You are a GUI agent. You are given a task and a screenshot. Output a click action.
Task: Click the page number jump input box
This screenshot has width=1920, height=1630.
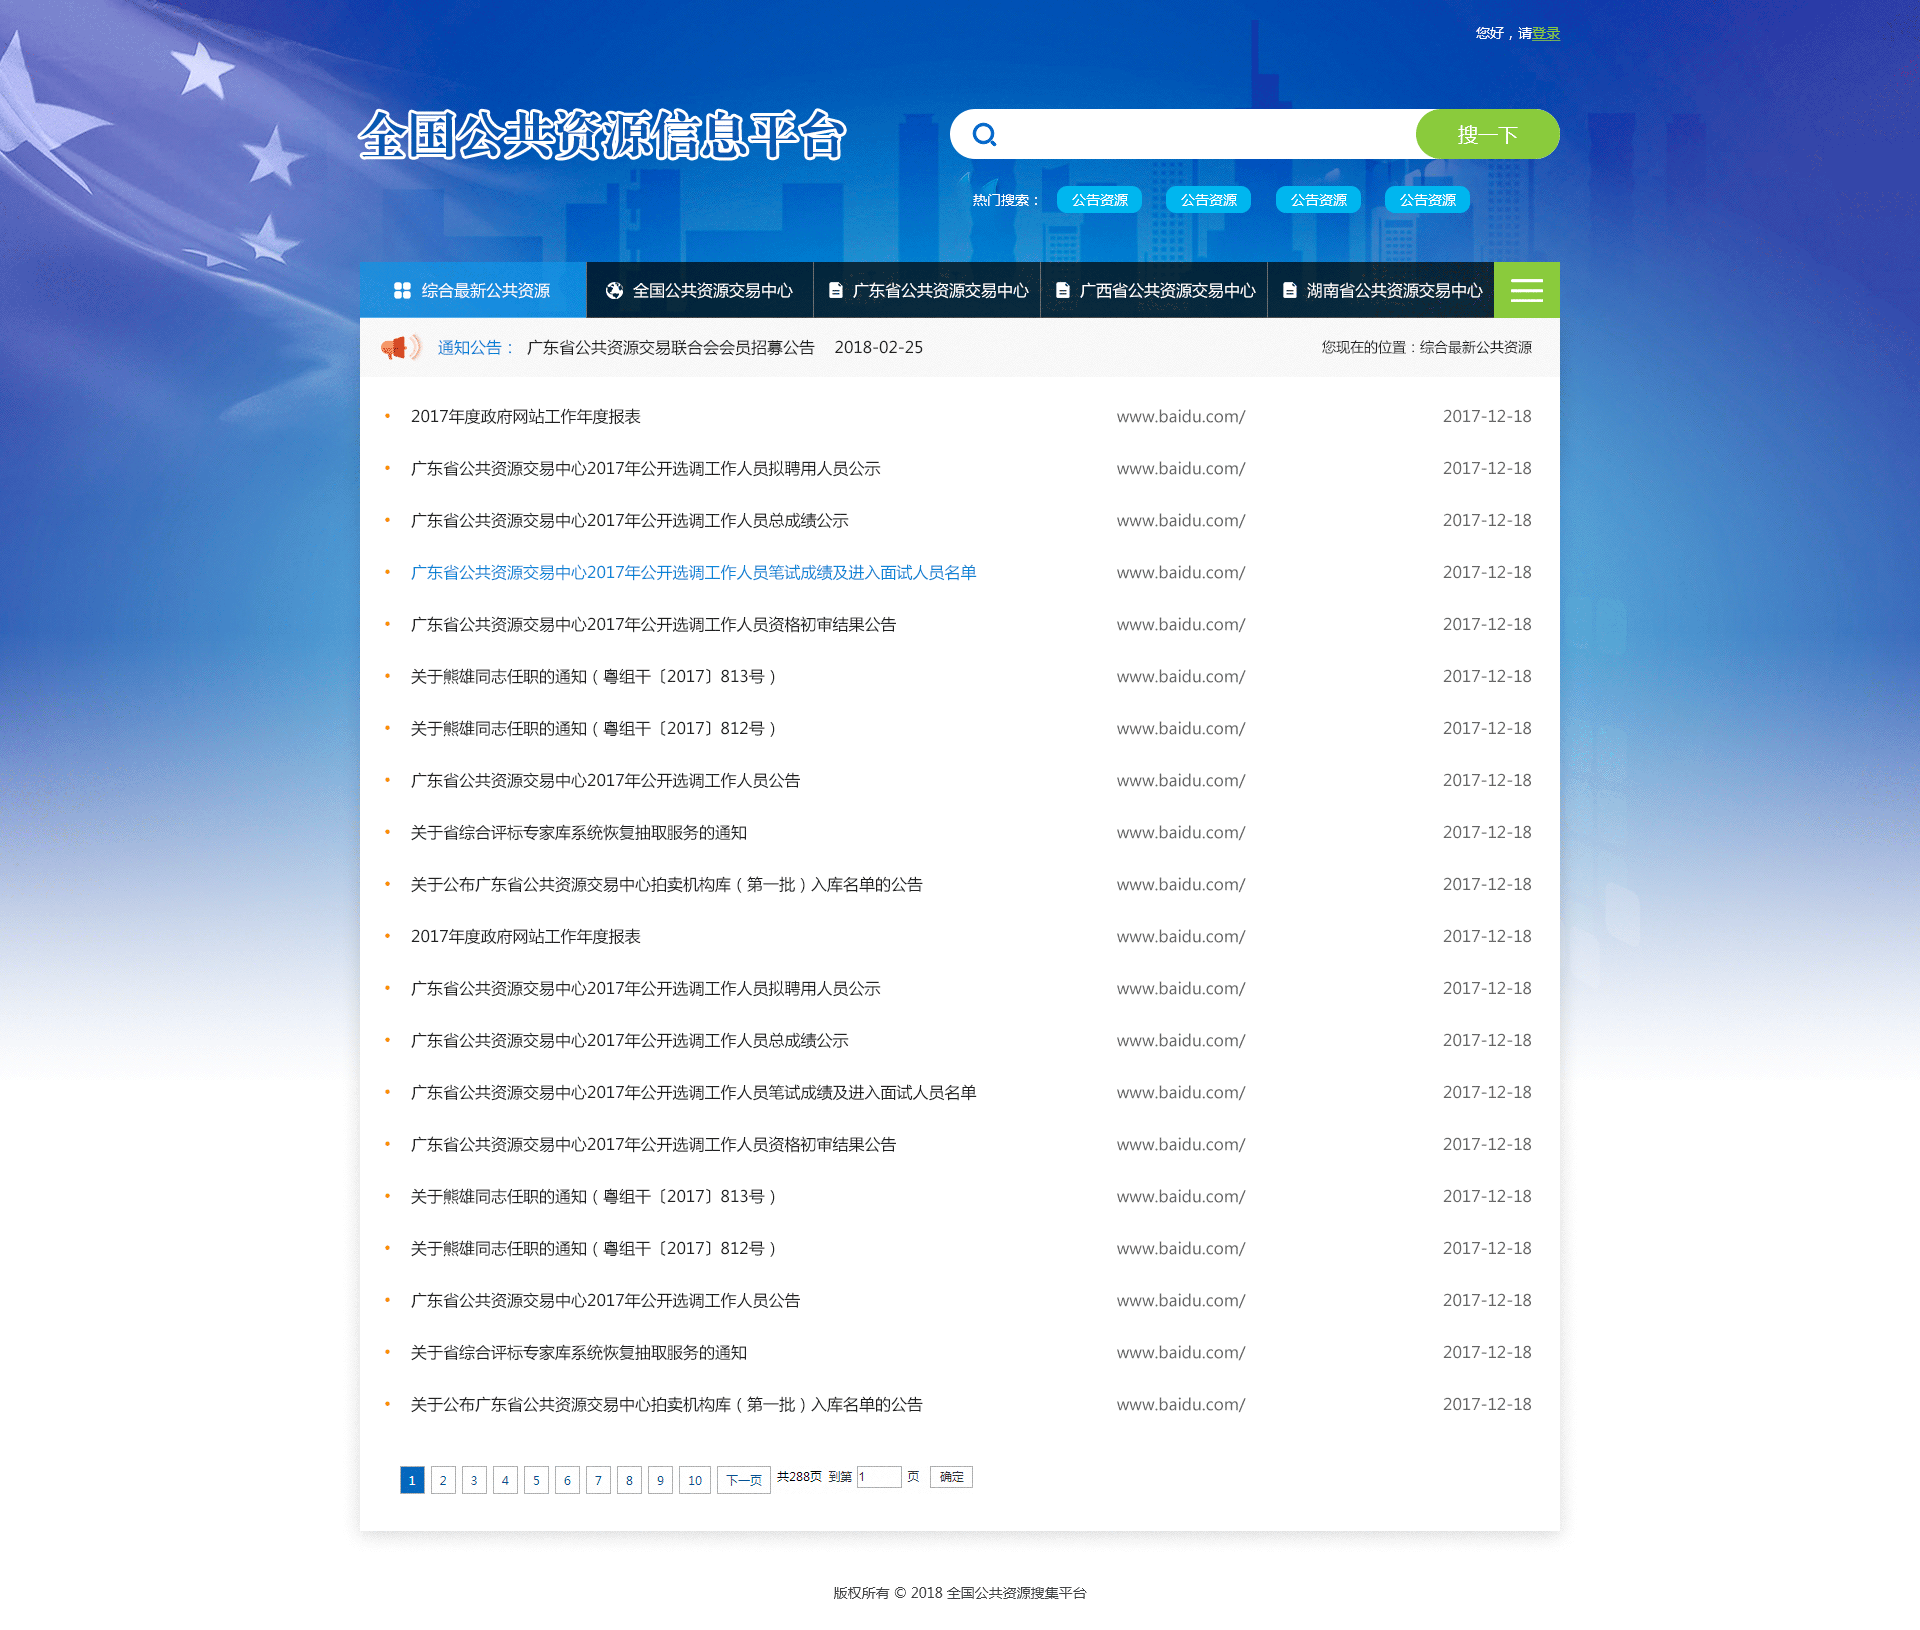879,1477
